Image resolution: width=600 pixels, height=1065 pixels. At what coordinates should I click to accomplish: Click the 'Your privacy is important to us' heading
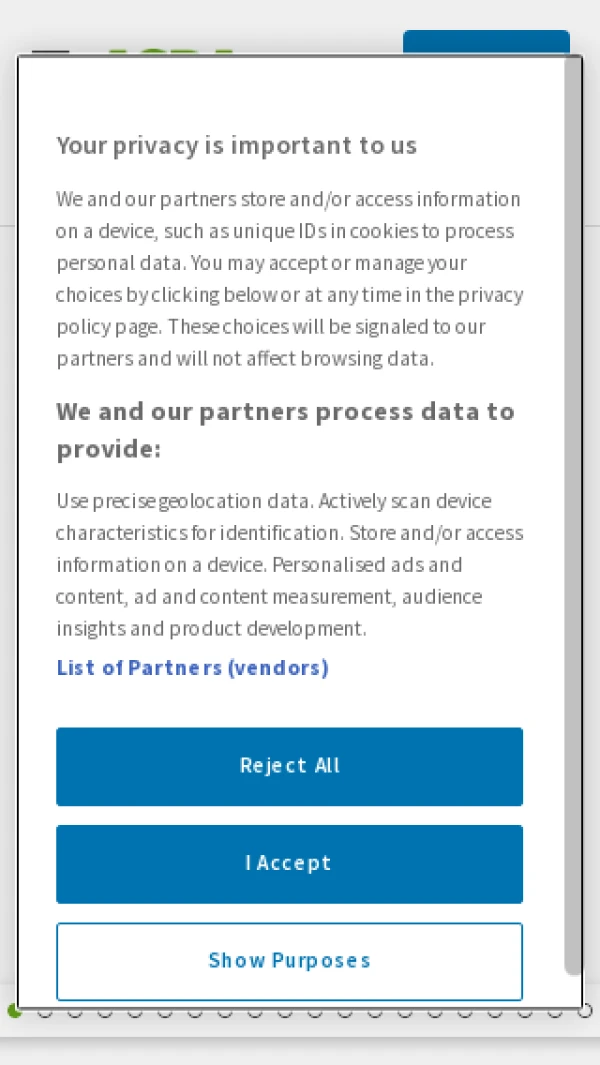pyautogui.click(x=236, y=145)
